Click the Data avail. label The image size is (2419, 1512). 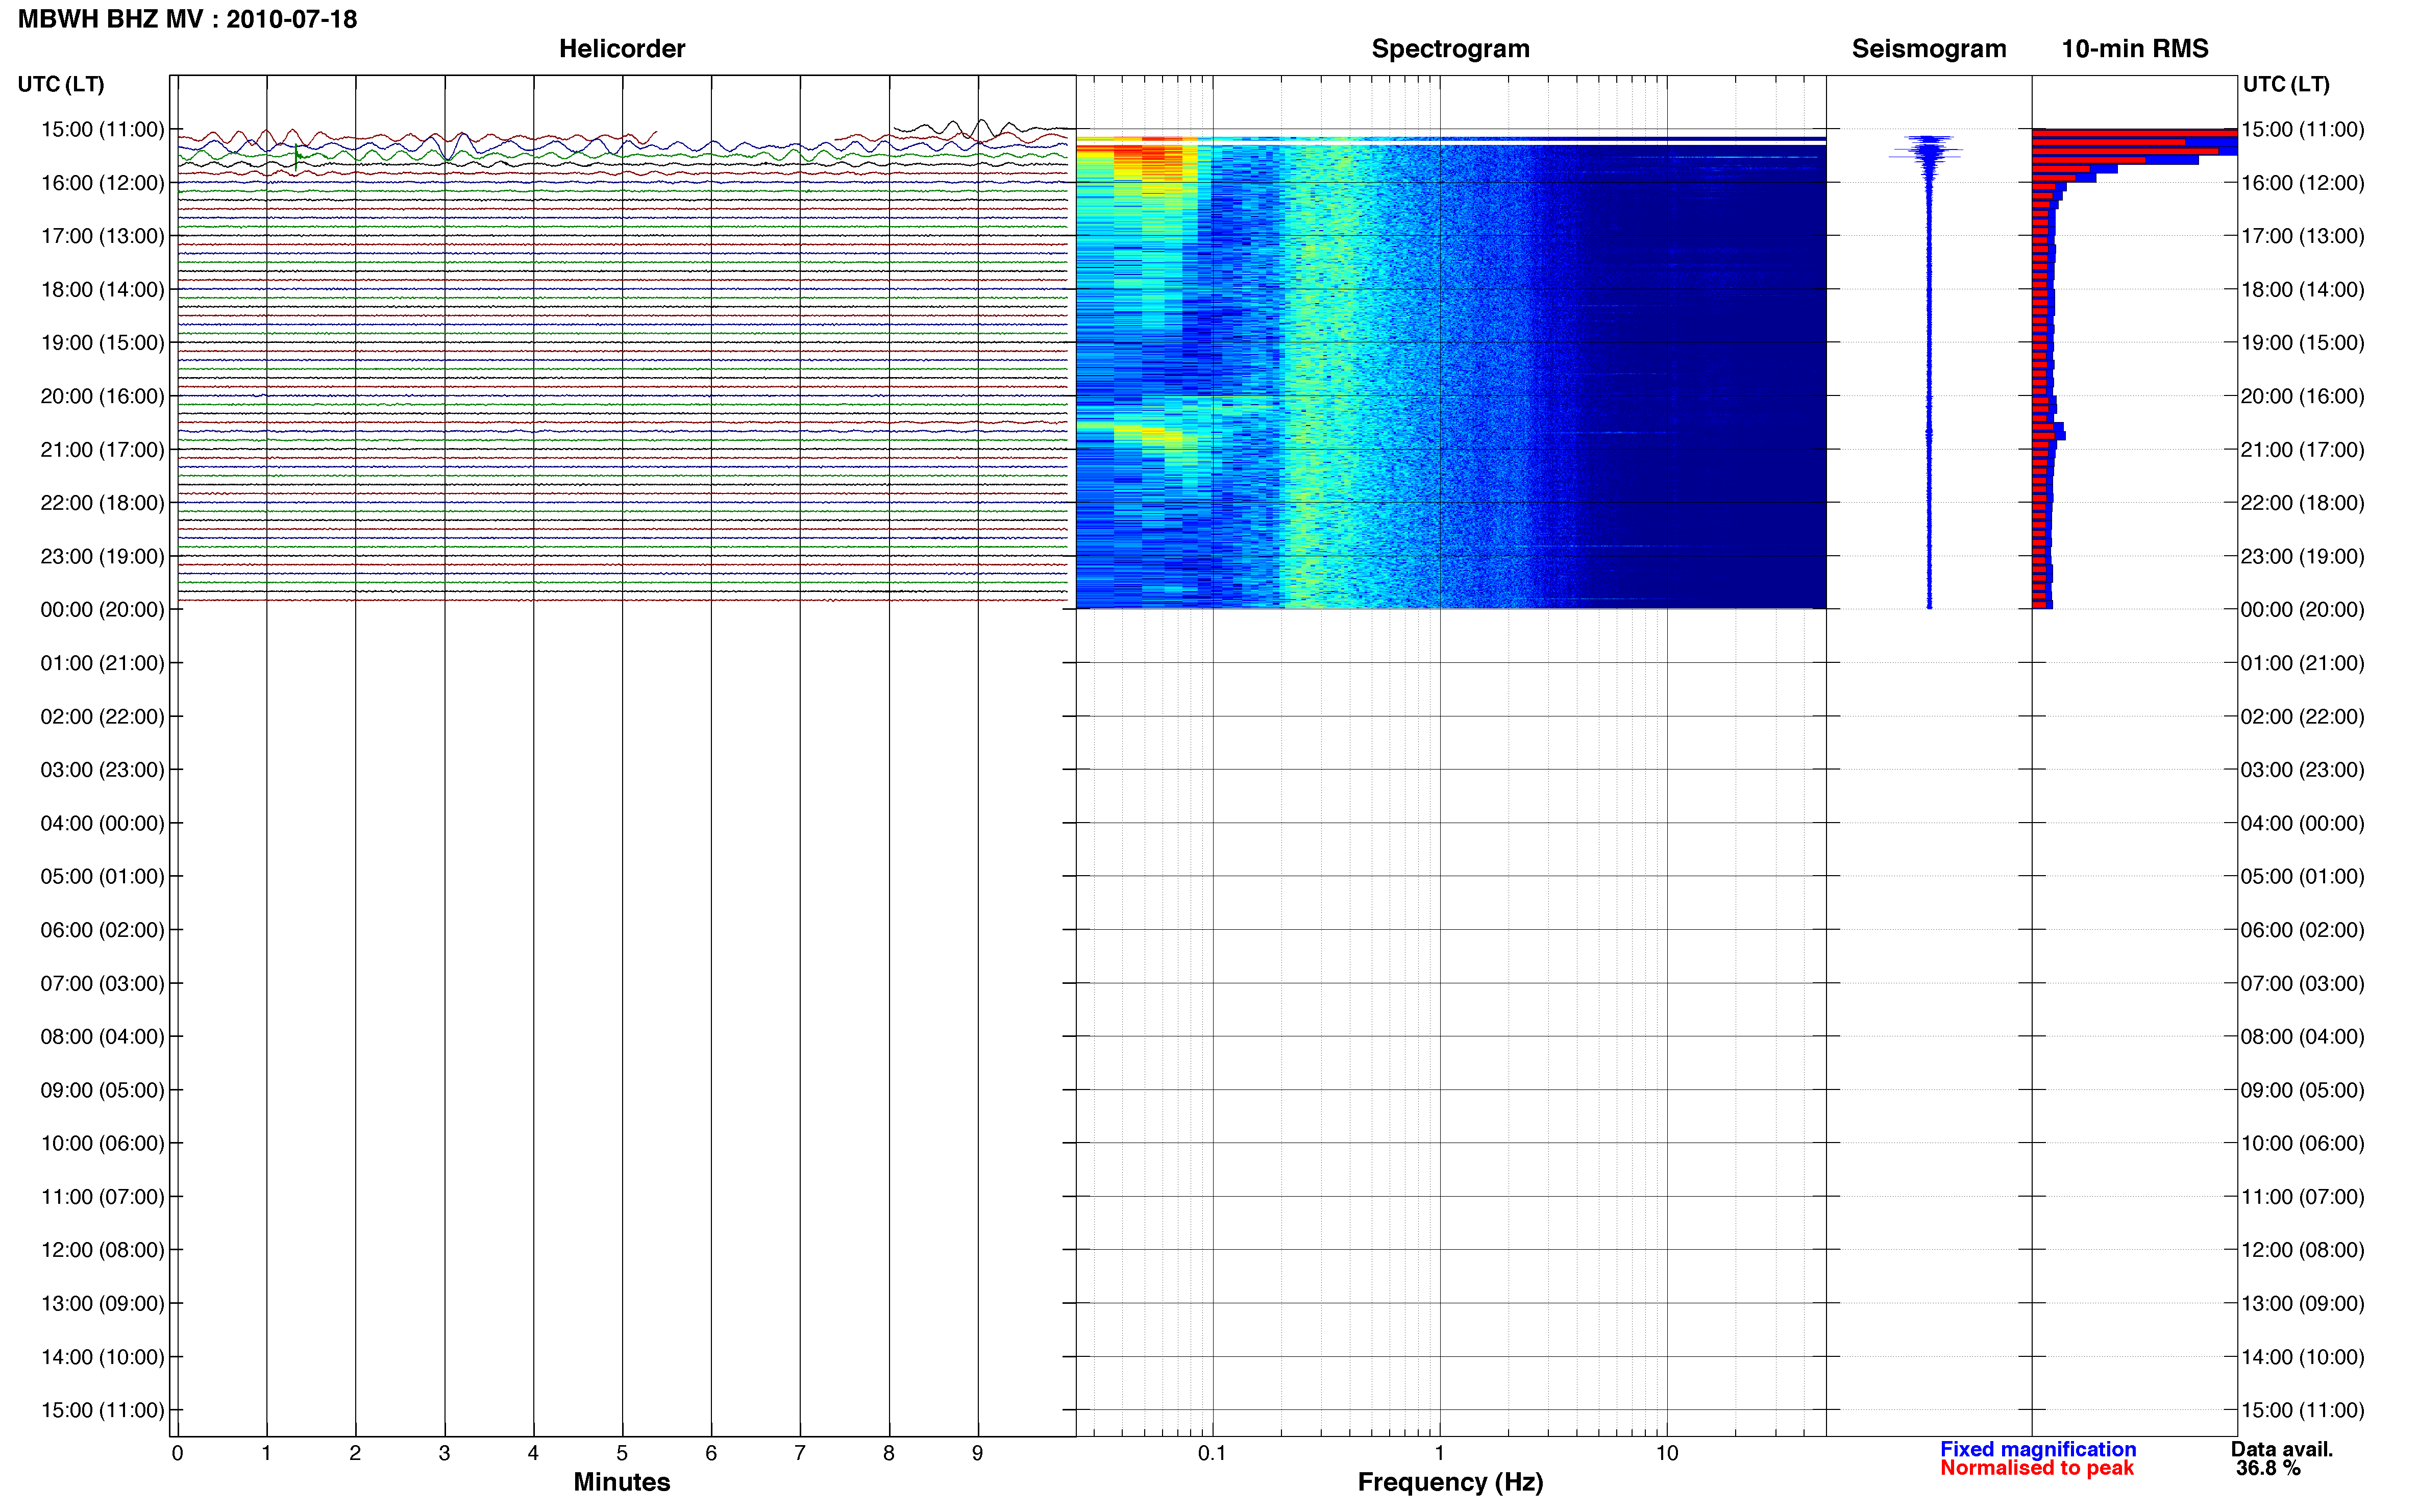coord(2281,1448)
